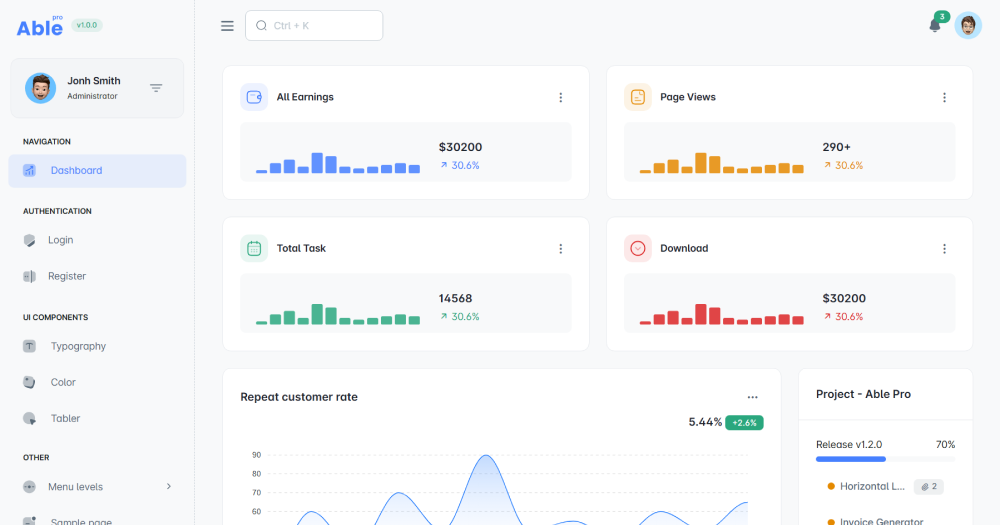
Task: Click the Menu levels icon
Action: (29, 487)
